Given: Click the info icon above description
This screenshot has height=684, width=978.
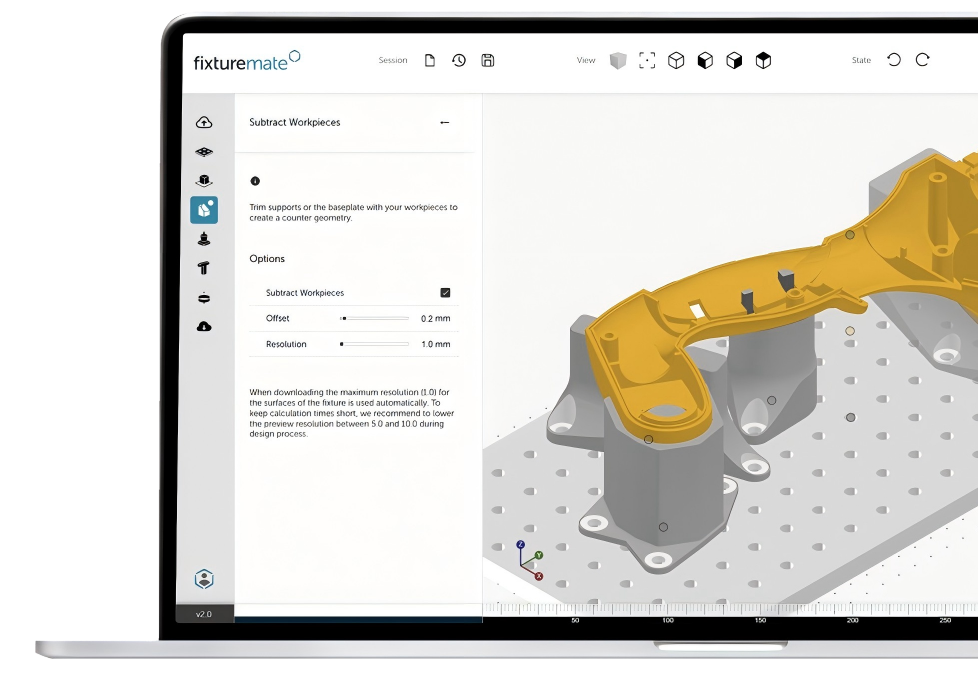Looking at the screenshot, I should click(255, 181).
